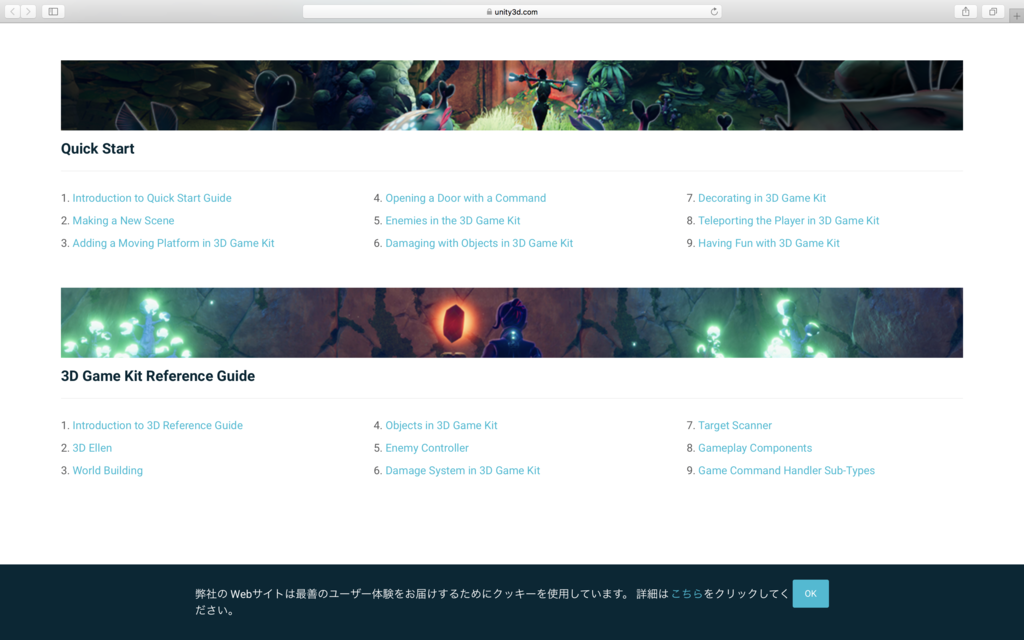Open the Share button in Safari toolbar
Image resolution: width=1024 pixels, height=640 pixels.
[965, 11]
